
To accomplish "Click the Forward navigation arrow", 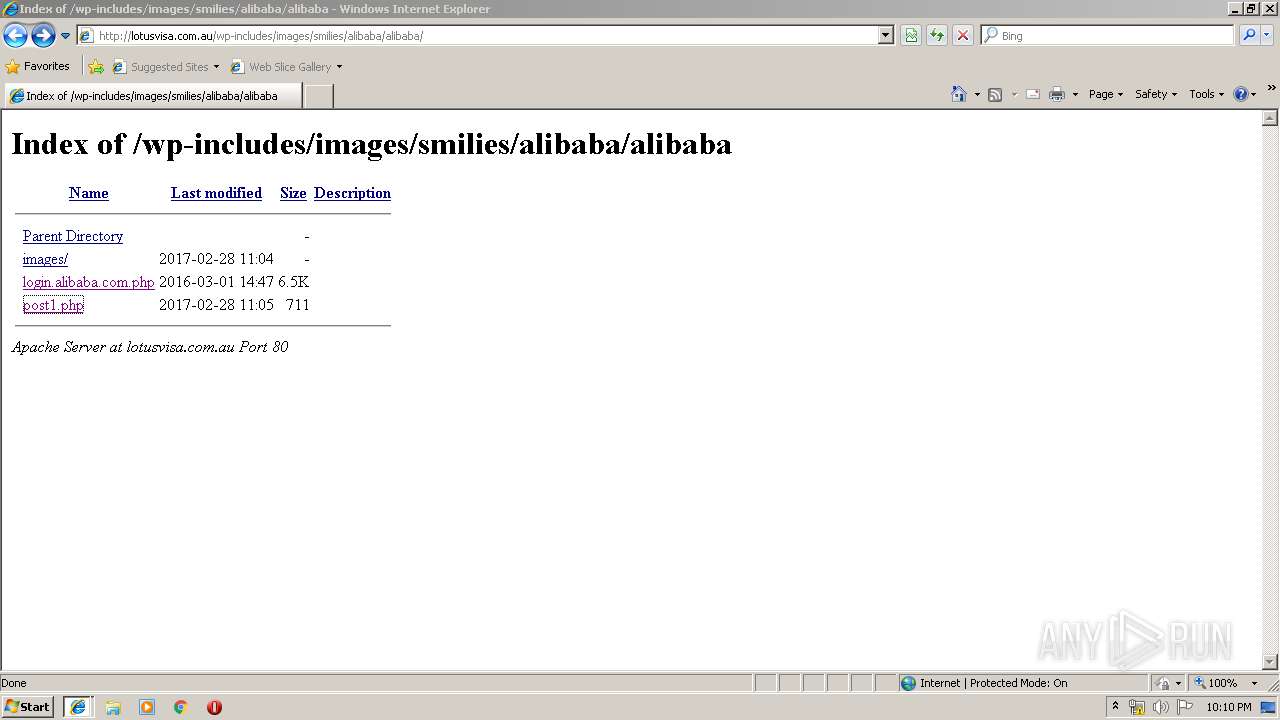I will [43, 36].
